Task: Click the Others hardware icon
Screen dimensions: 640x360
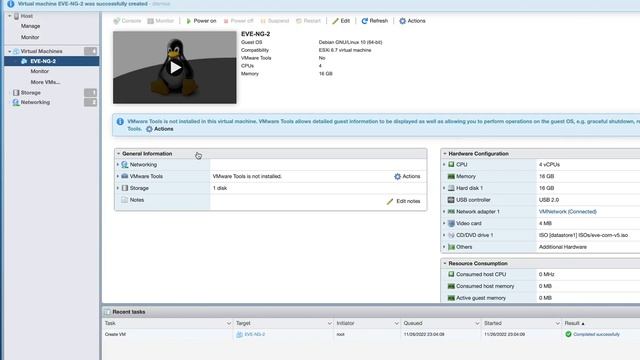Action: [451, 247]
